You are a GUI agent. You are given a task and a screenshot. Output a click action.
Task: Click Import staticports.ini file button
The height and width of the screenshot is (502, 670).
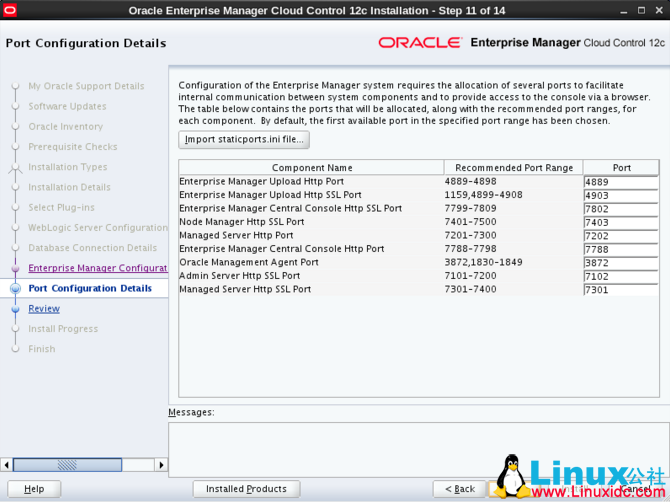point(244,139)
